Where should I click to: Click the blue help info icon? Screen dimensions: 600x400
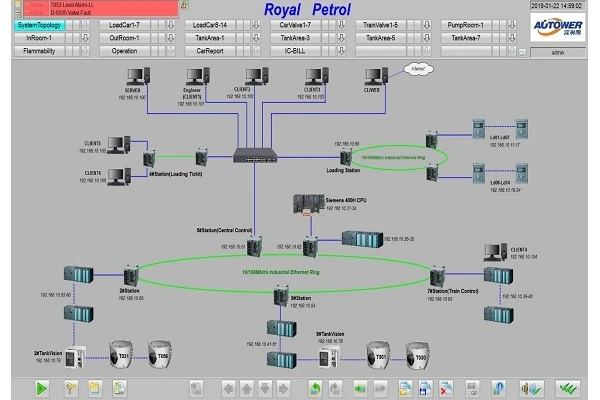point(498,389)
